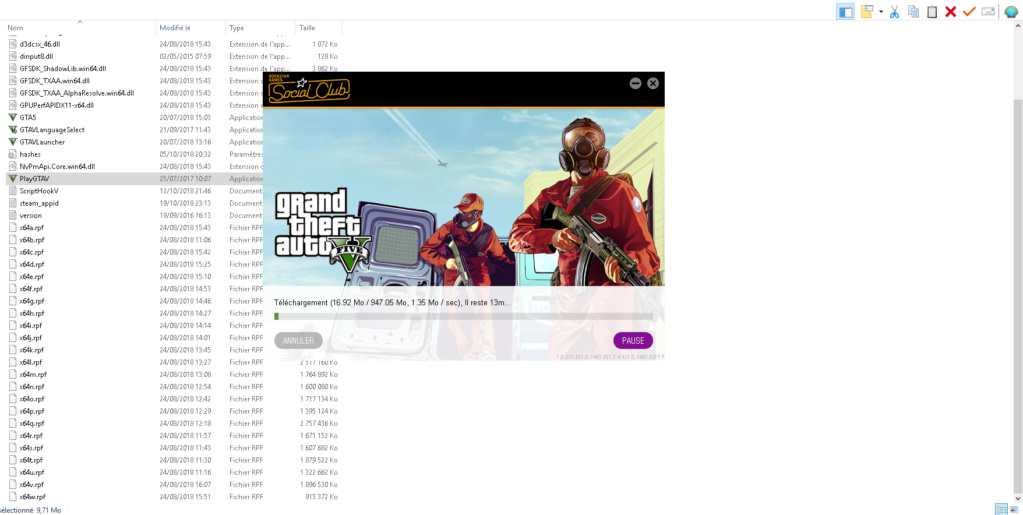Click the scrollbar up arrow at the window's right edge
The height and width of the screenshot is (515, 1023).
click(1018, 25)
